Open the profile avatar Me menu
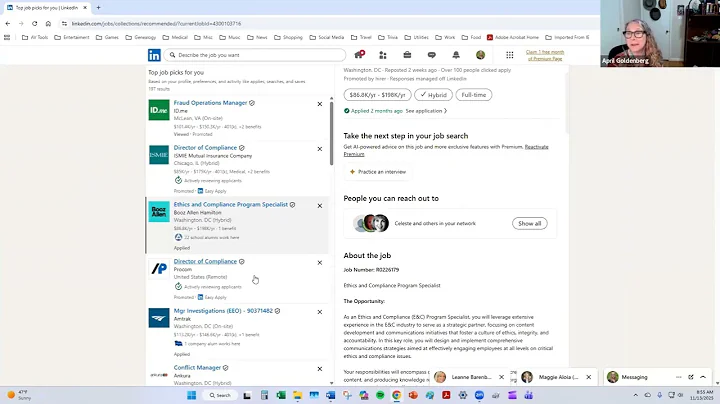 coord(480,55)
